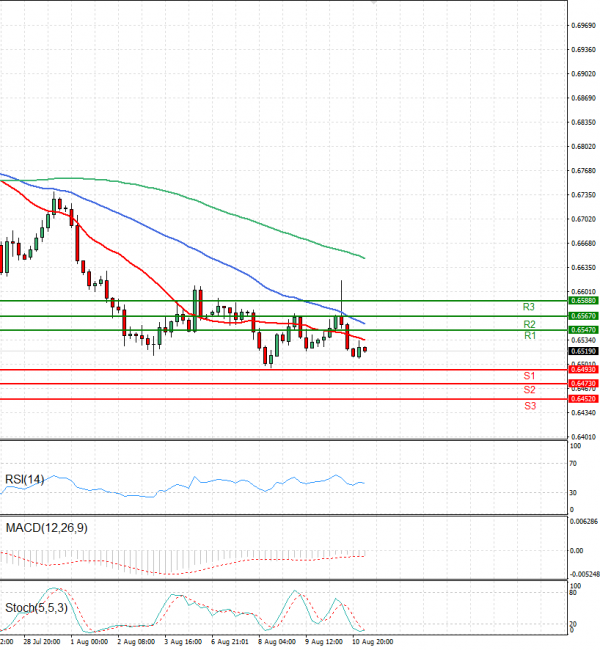600x650 pixels.
Task: Click the Stoch(5,5,3) indicator label
Action: coord(36,608)
